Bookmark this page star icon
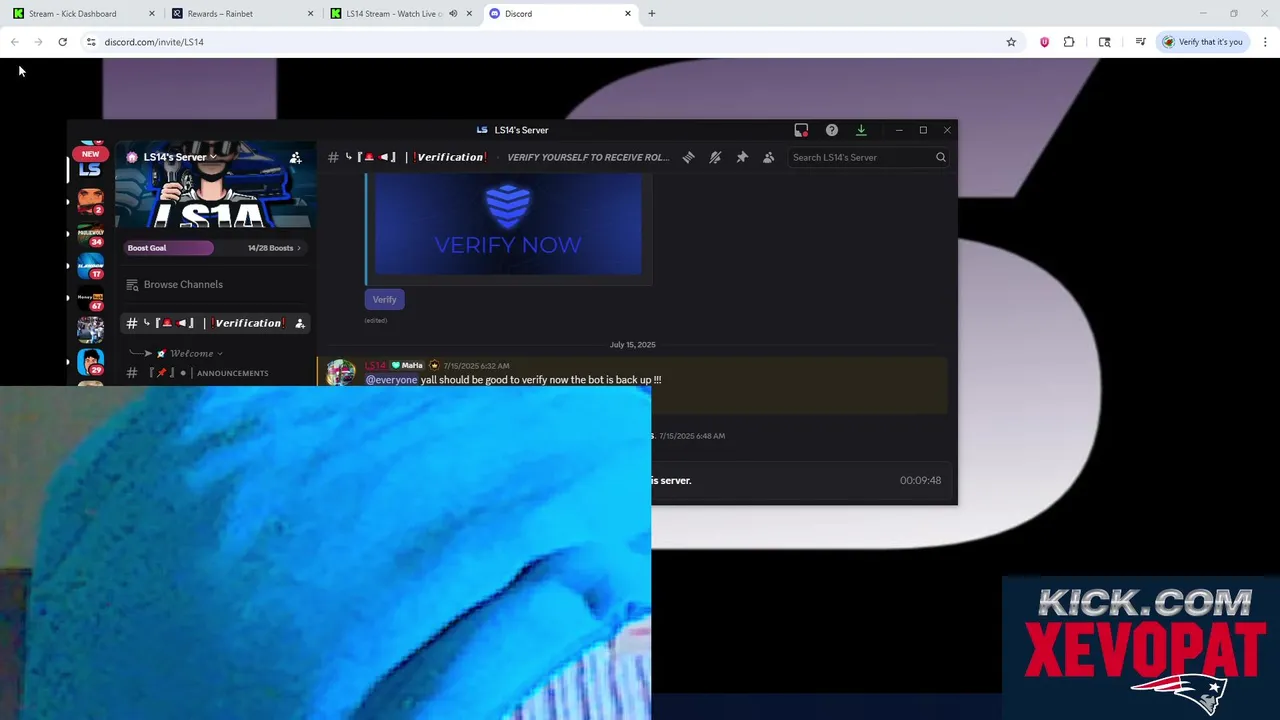1280x720 pixels. coord(1011,42)
